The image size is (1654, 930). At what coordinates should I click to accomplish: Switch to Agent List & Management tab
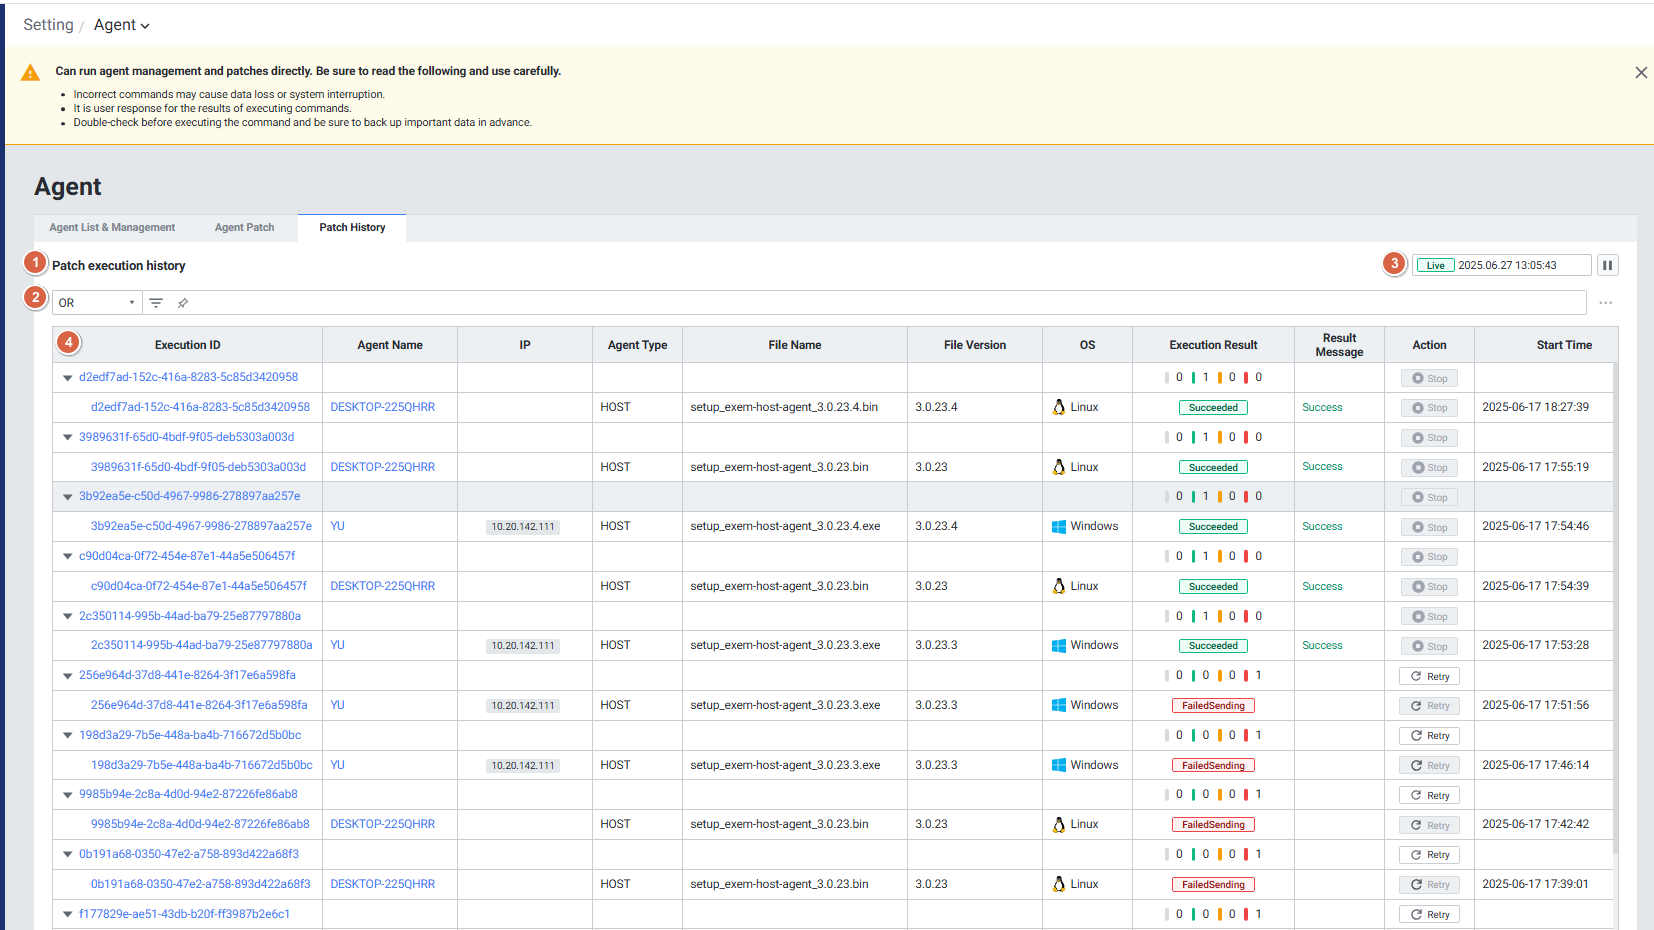click(x=112, y=228)
